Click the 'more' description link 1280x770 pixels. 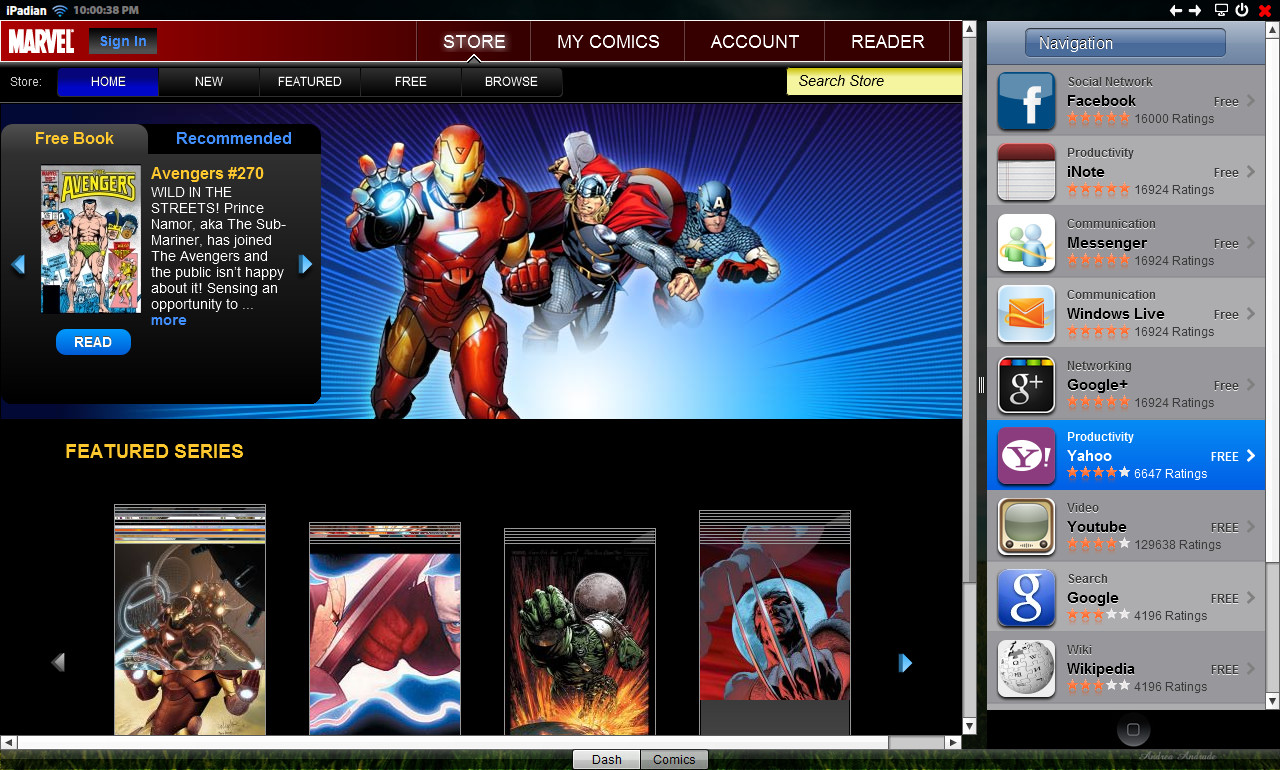pyautogui.click(x=168, y=320)
